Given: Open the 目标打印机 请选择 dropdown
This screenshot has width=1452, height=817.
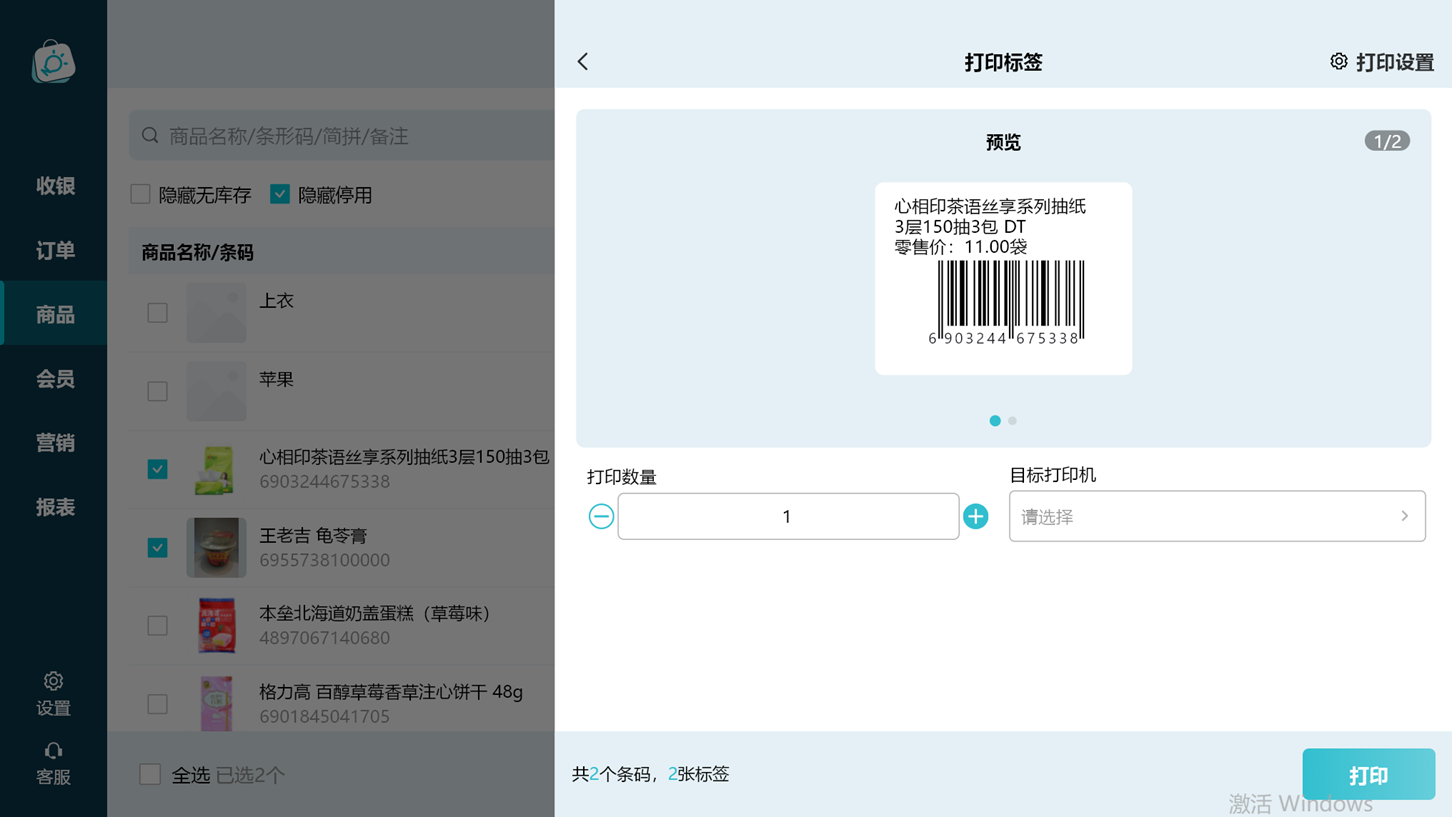Looking at the screenshot, I should click(x=1217, y=516).
